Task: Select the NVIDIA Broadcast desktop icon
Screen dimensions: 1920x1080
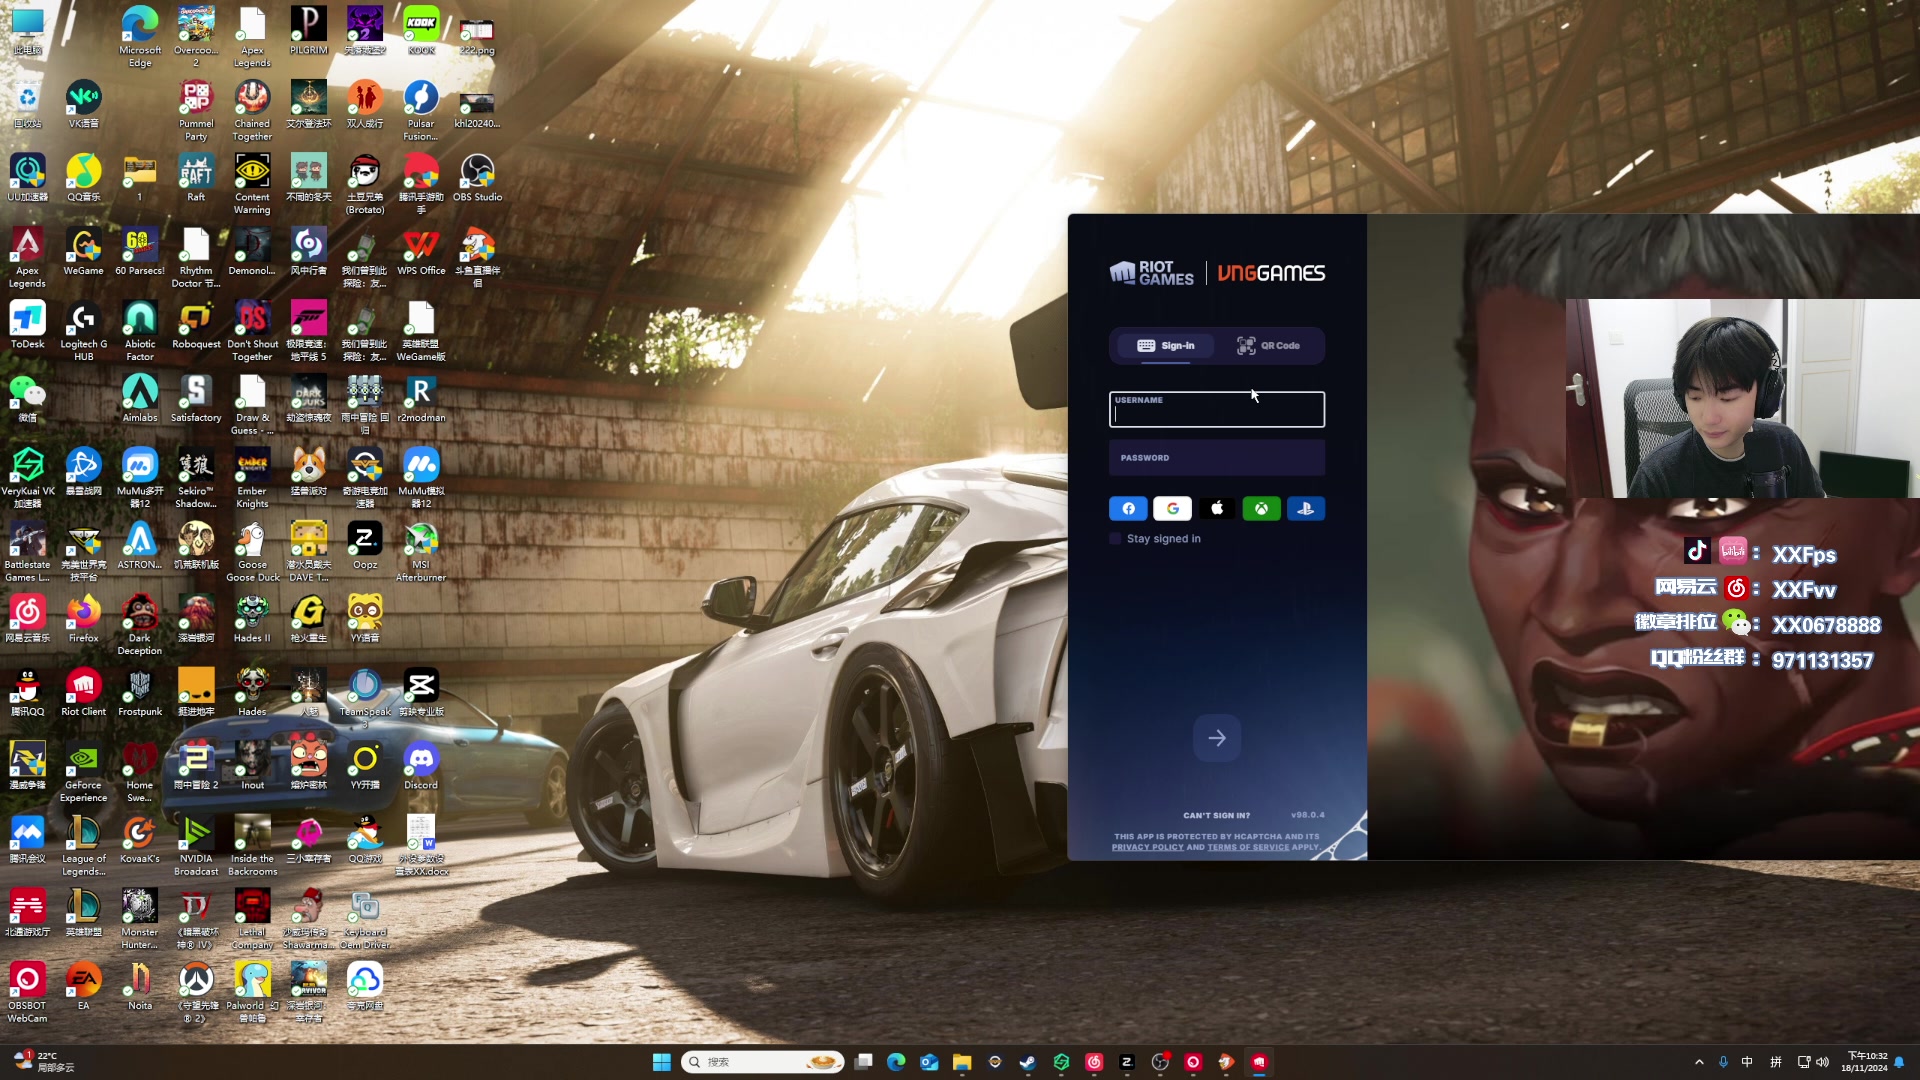Action: (x=196, y=846)
